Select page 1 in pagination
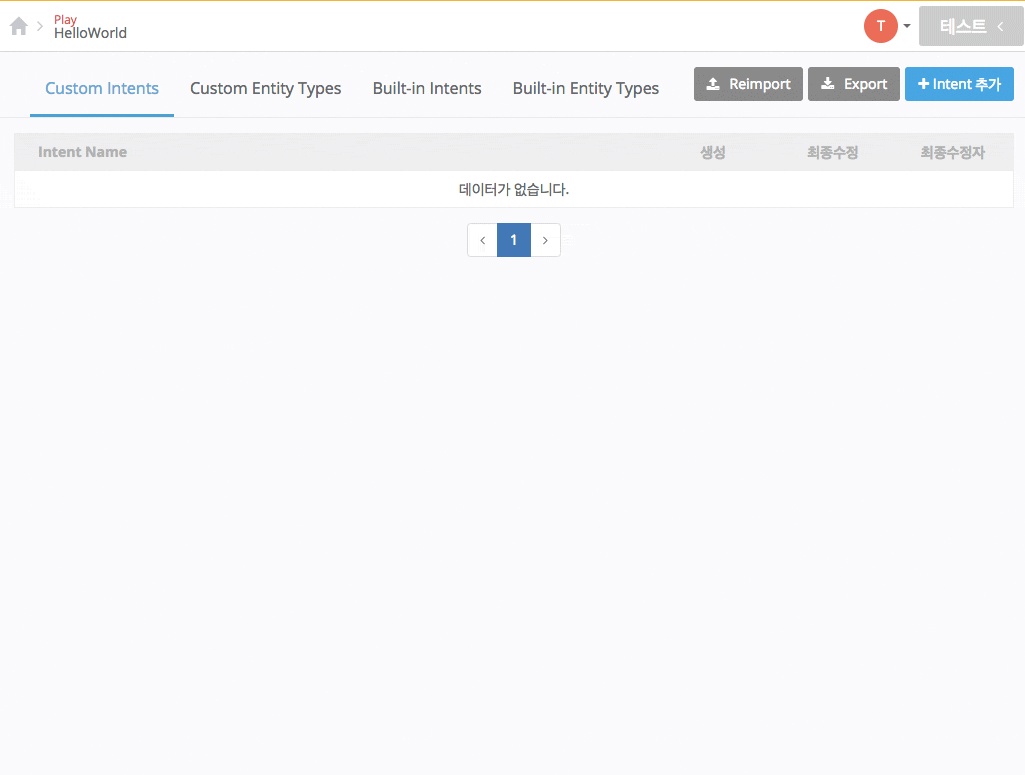Screen dimensions: 1025x775 514,240
